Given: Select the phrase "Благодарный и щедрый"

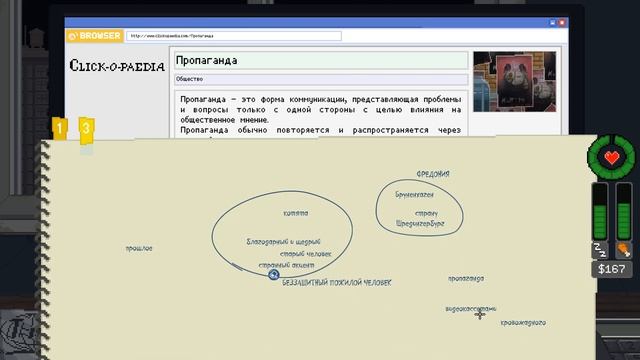Looking at the screenshot, I should 283,242.
